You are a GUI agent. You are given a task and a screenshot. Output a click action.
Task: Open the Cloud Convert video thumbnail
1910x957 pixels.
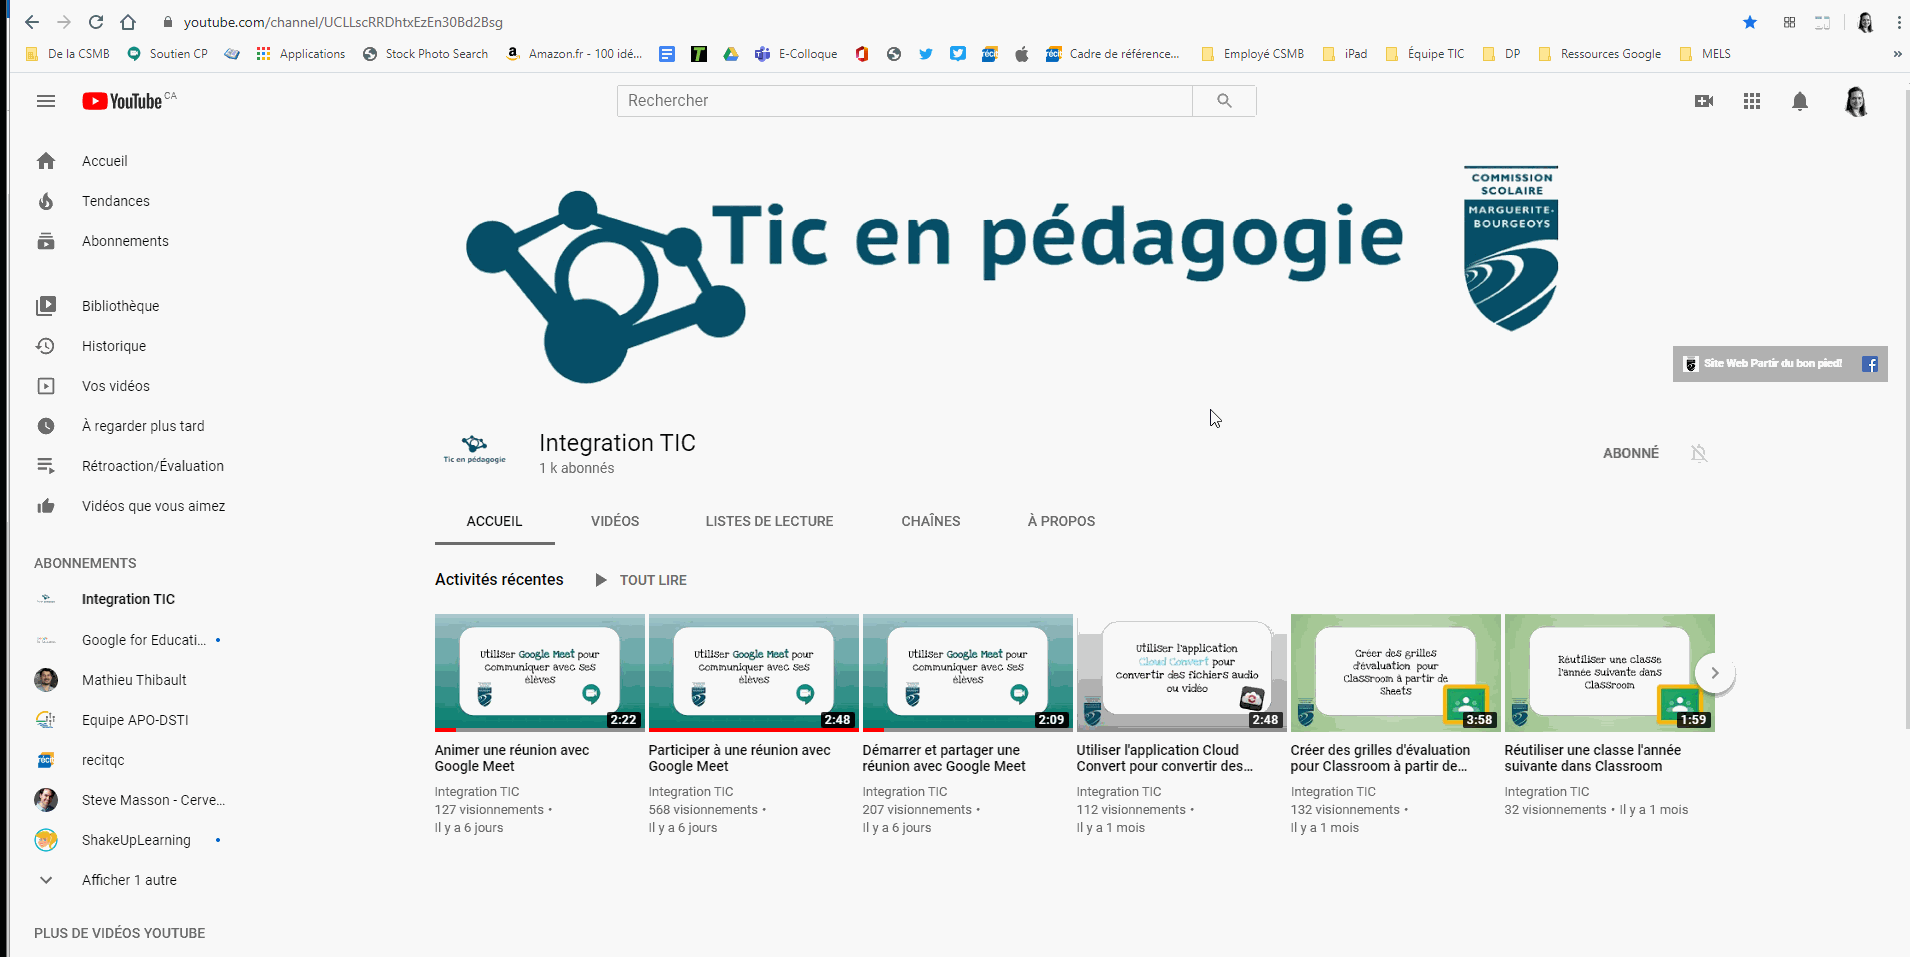1182,673
